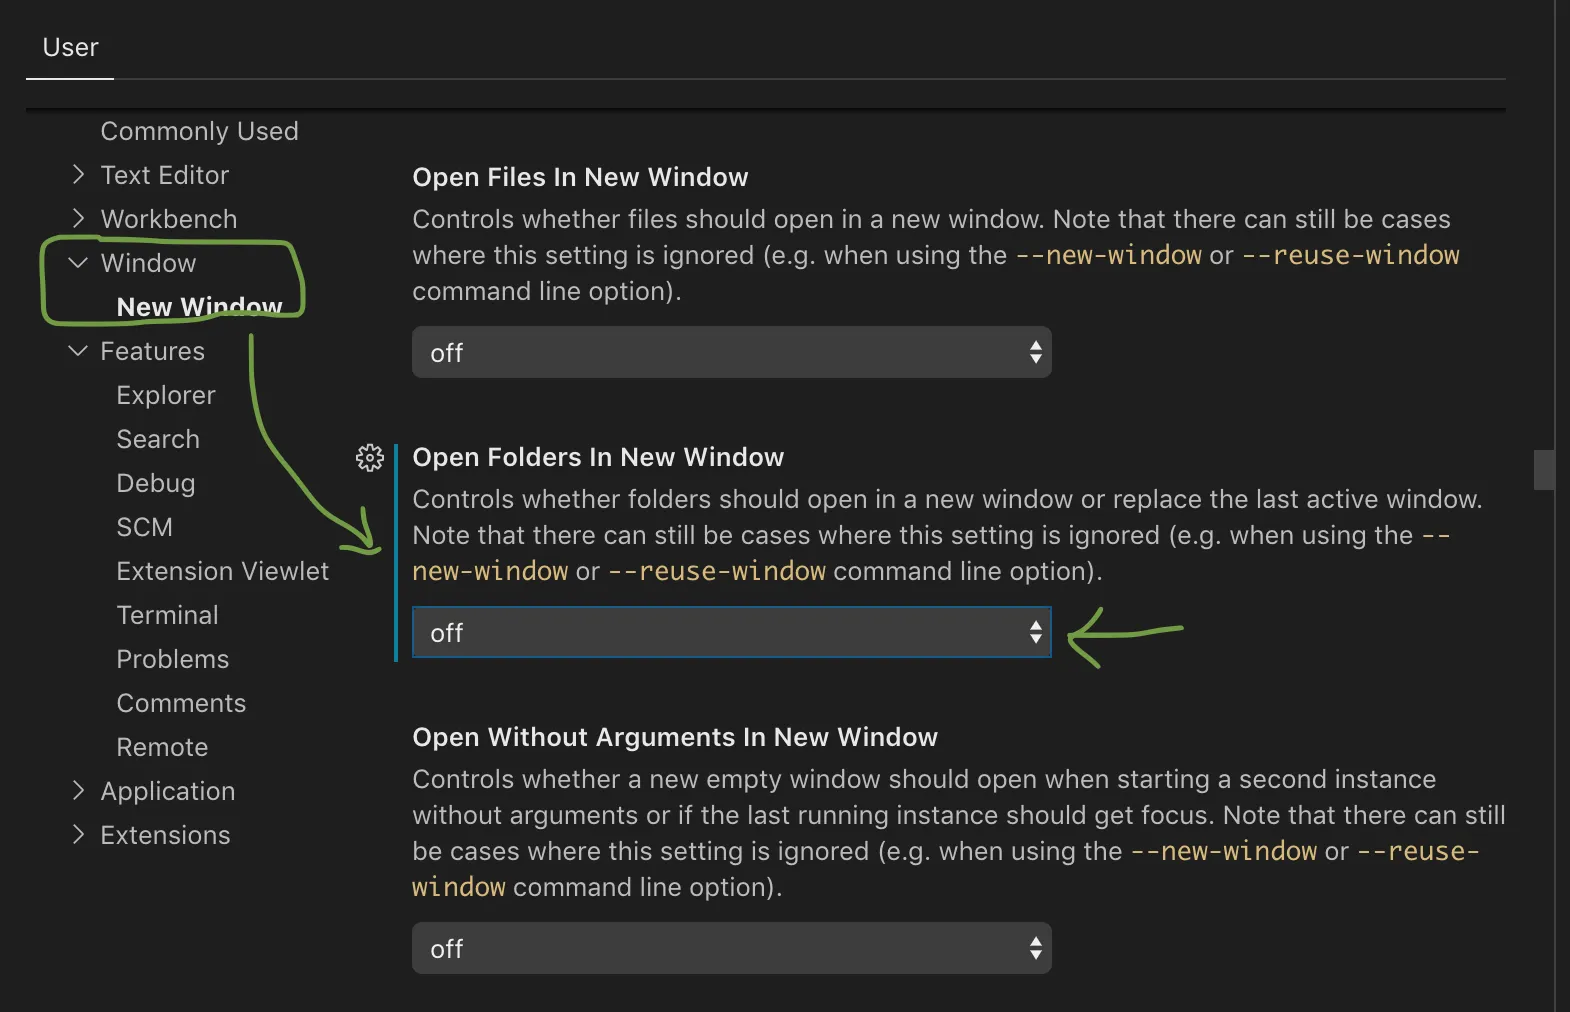
Task: Select Debug in the settings tree
Action: [156, 483]
